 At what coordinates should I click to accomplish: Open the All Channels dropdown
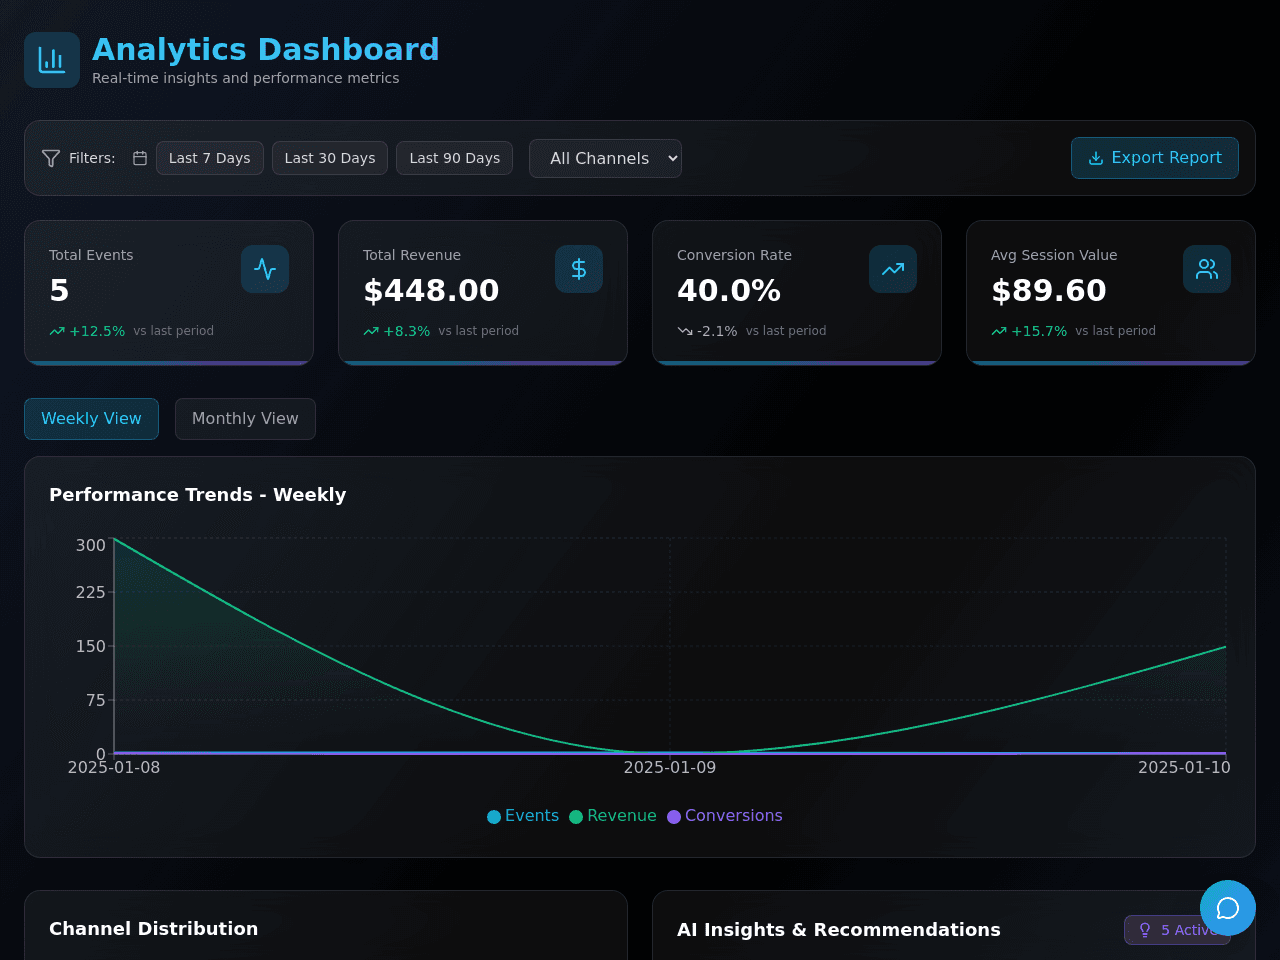point(605,158)
